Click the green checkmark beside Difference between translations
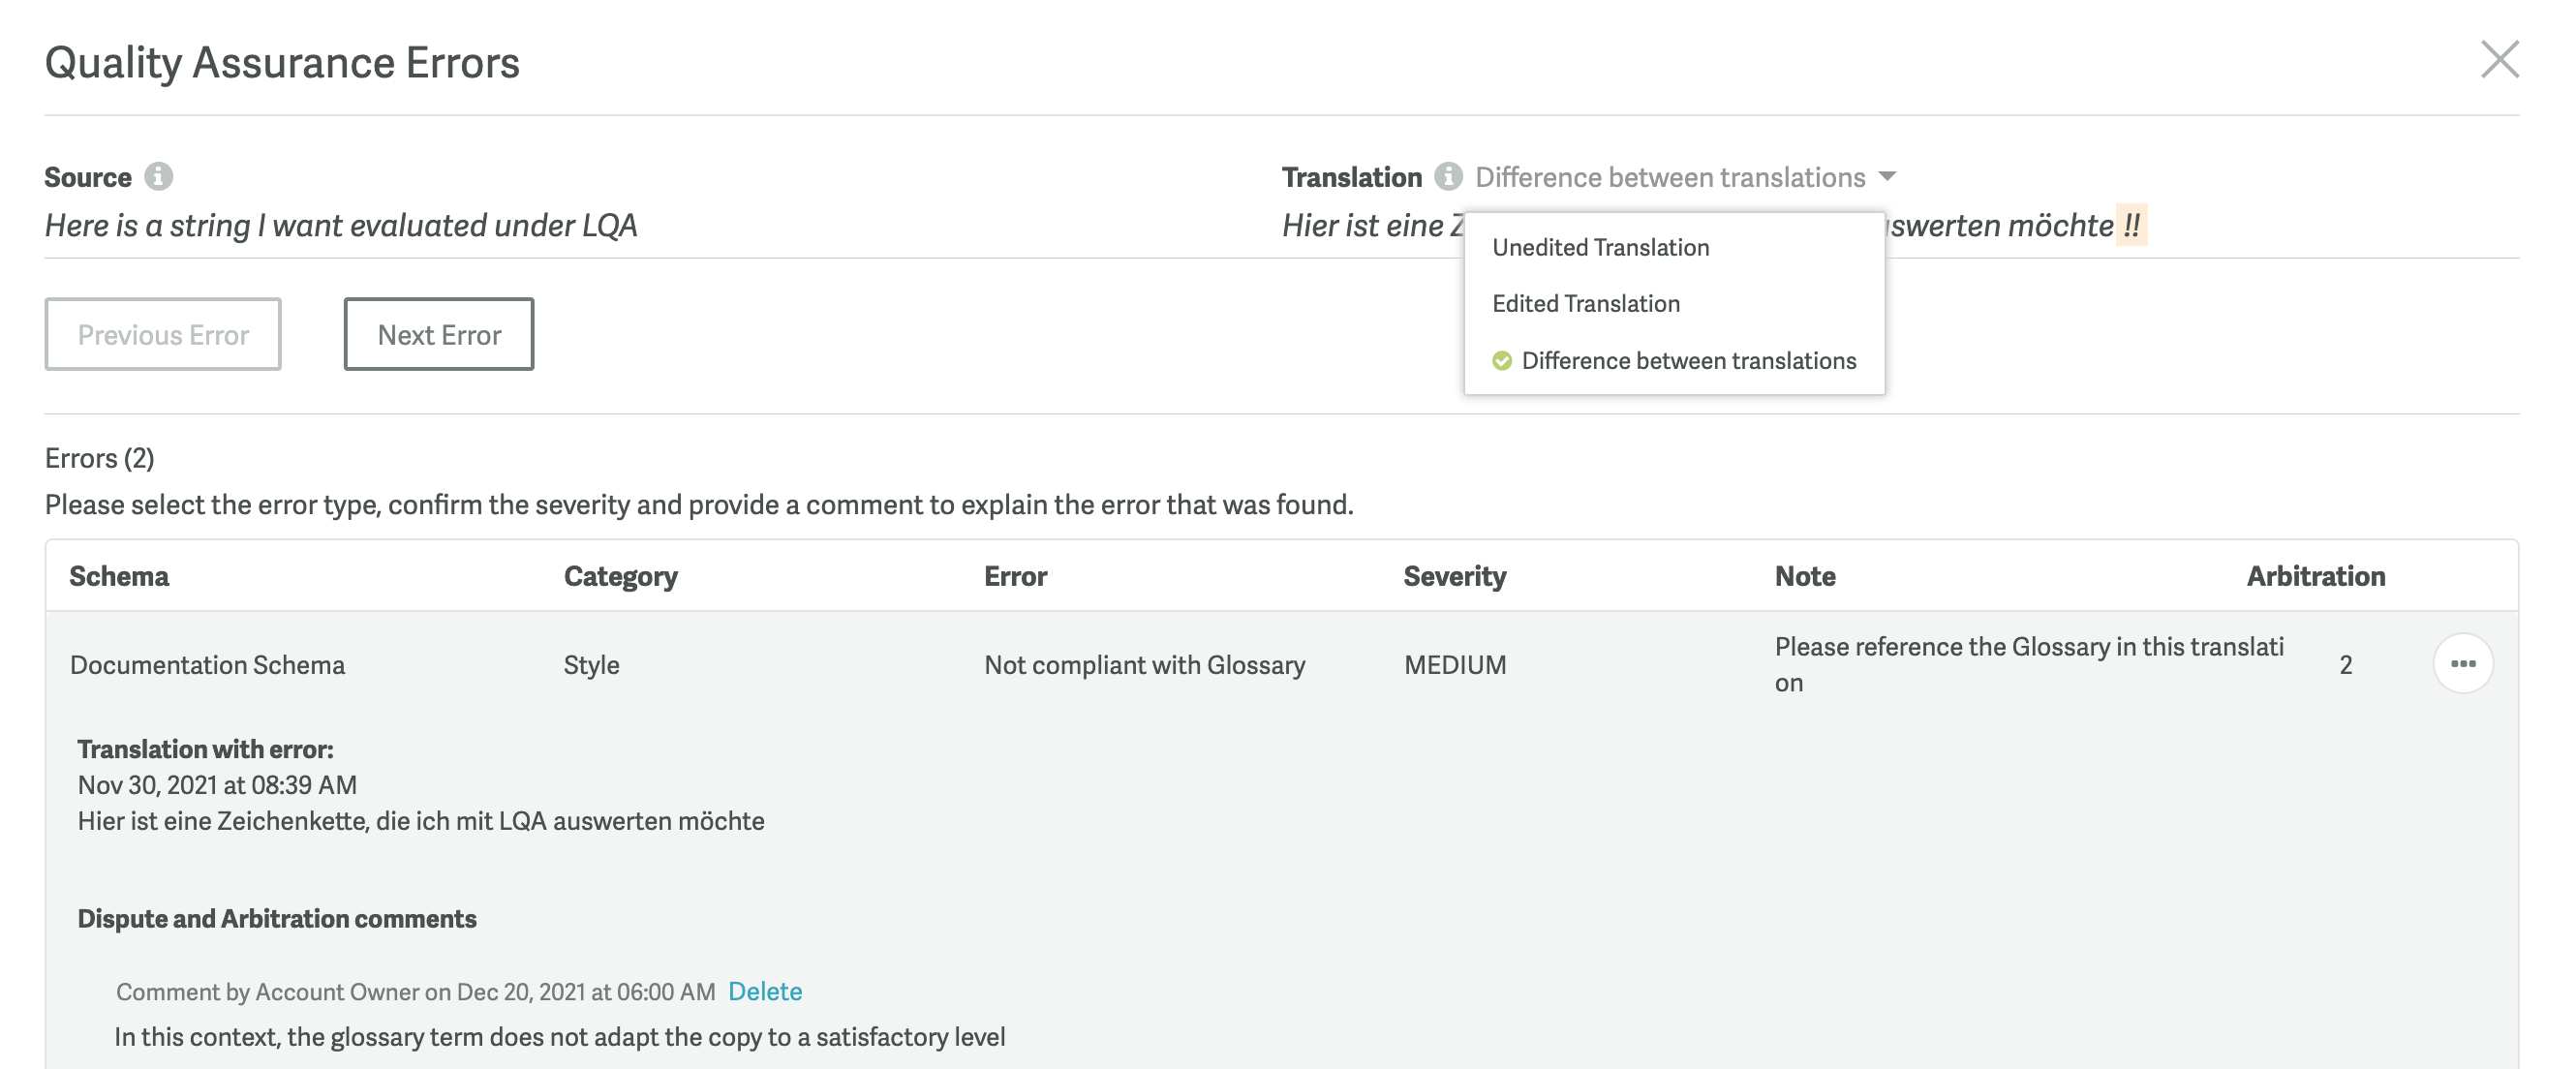2576x1069 pixels. (x=1502, y=361)
